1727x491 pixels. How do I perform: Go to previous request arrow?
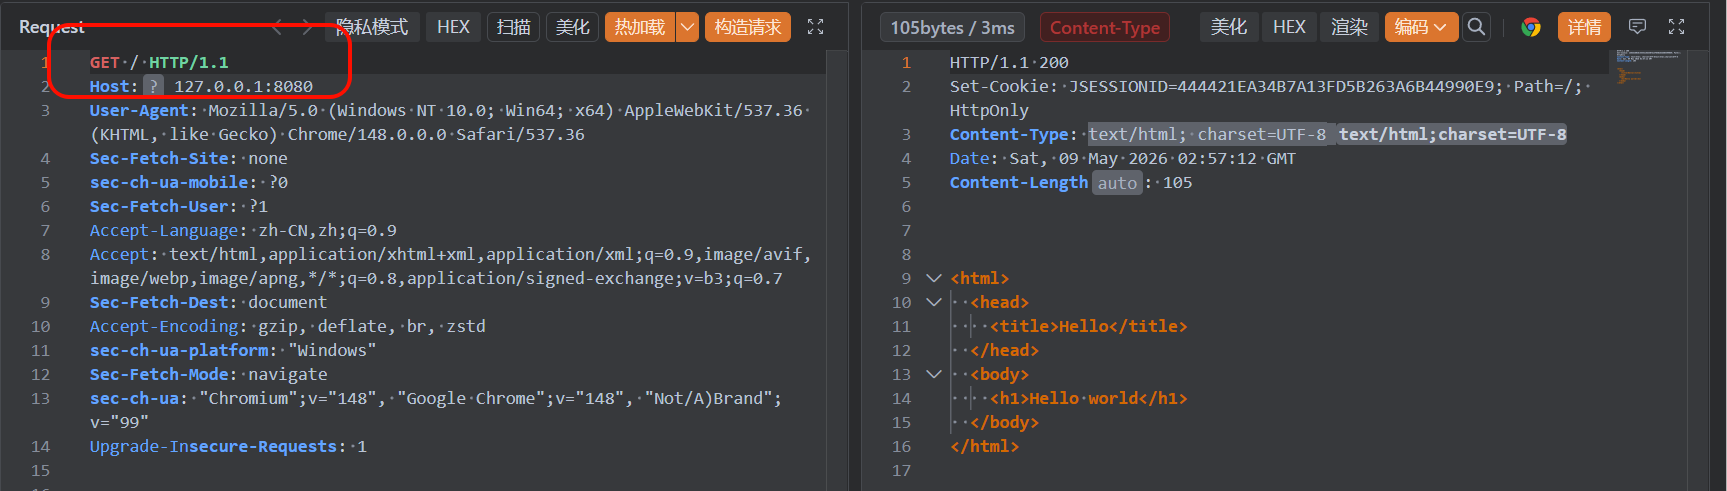point(277,27)
